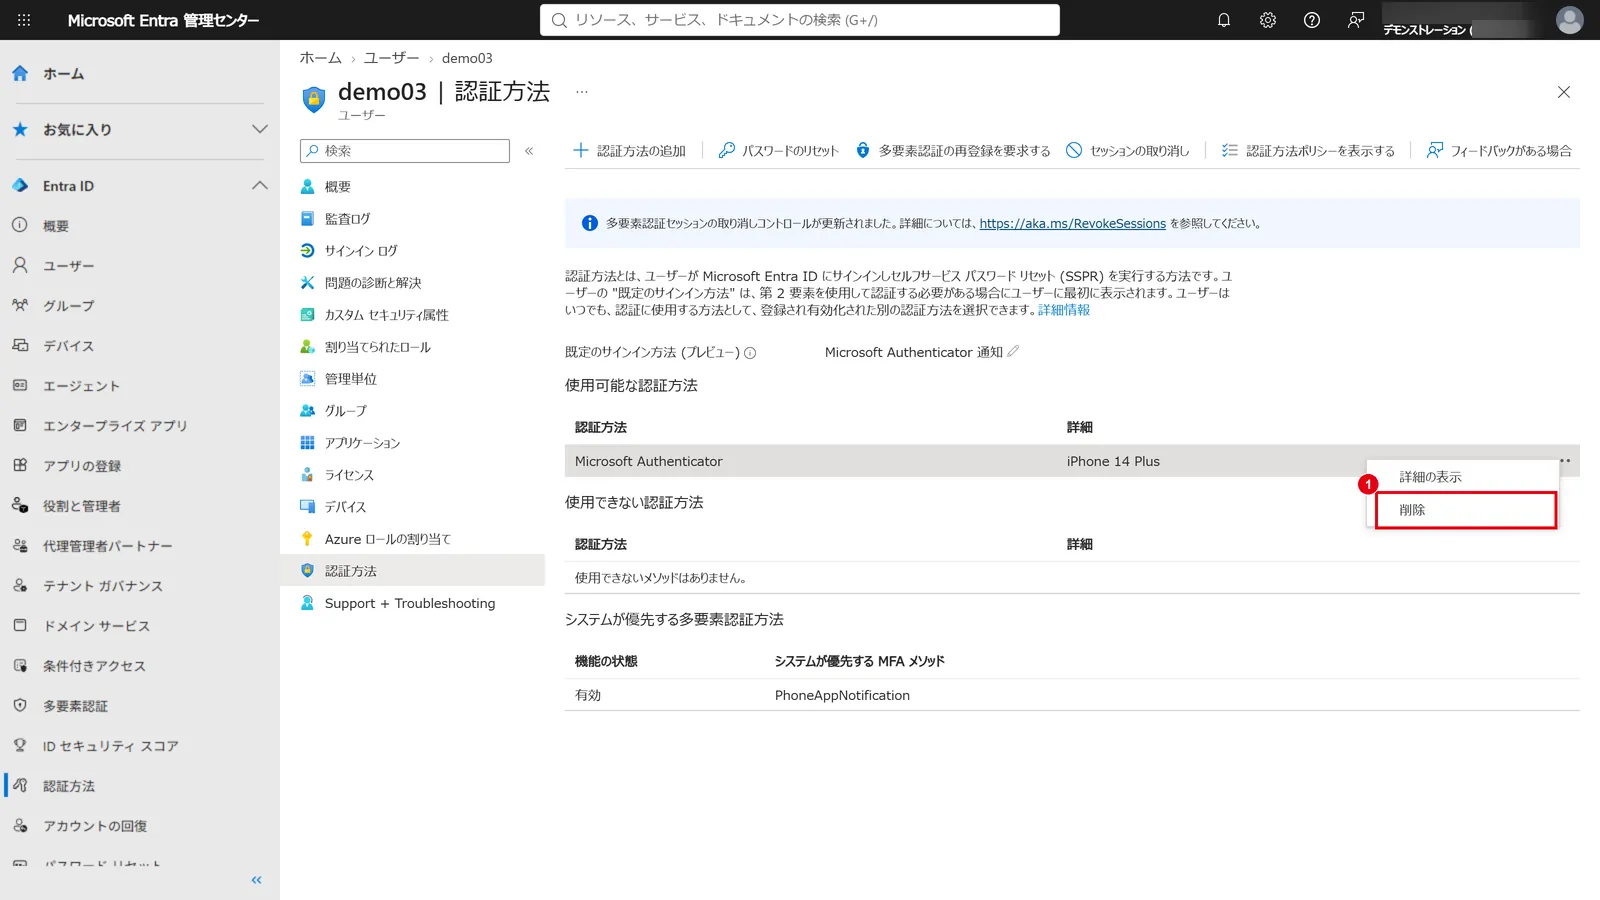Open Support + Troubleshooting

409,603
